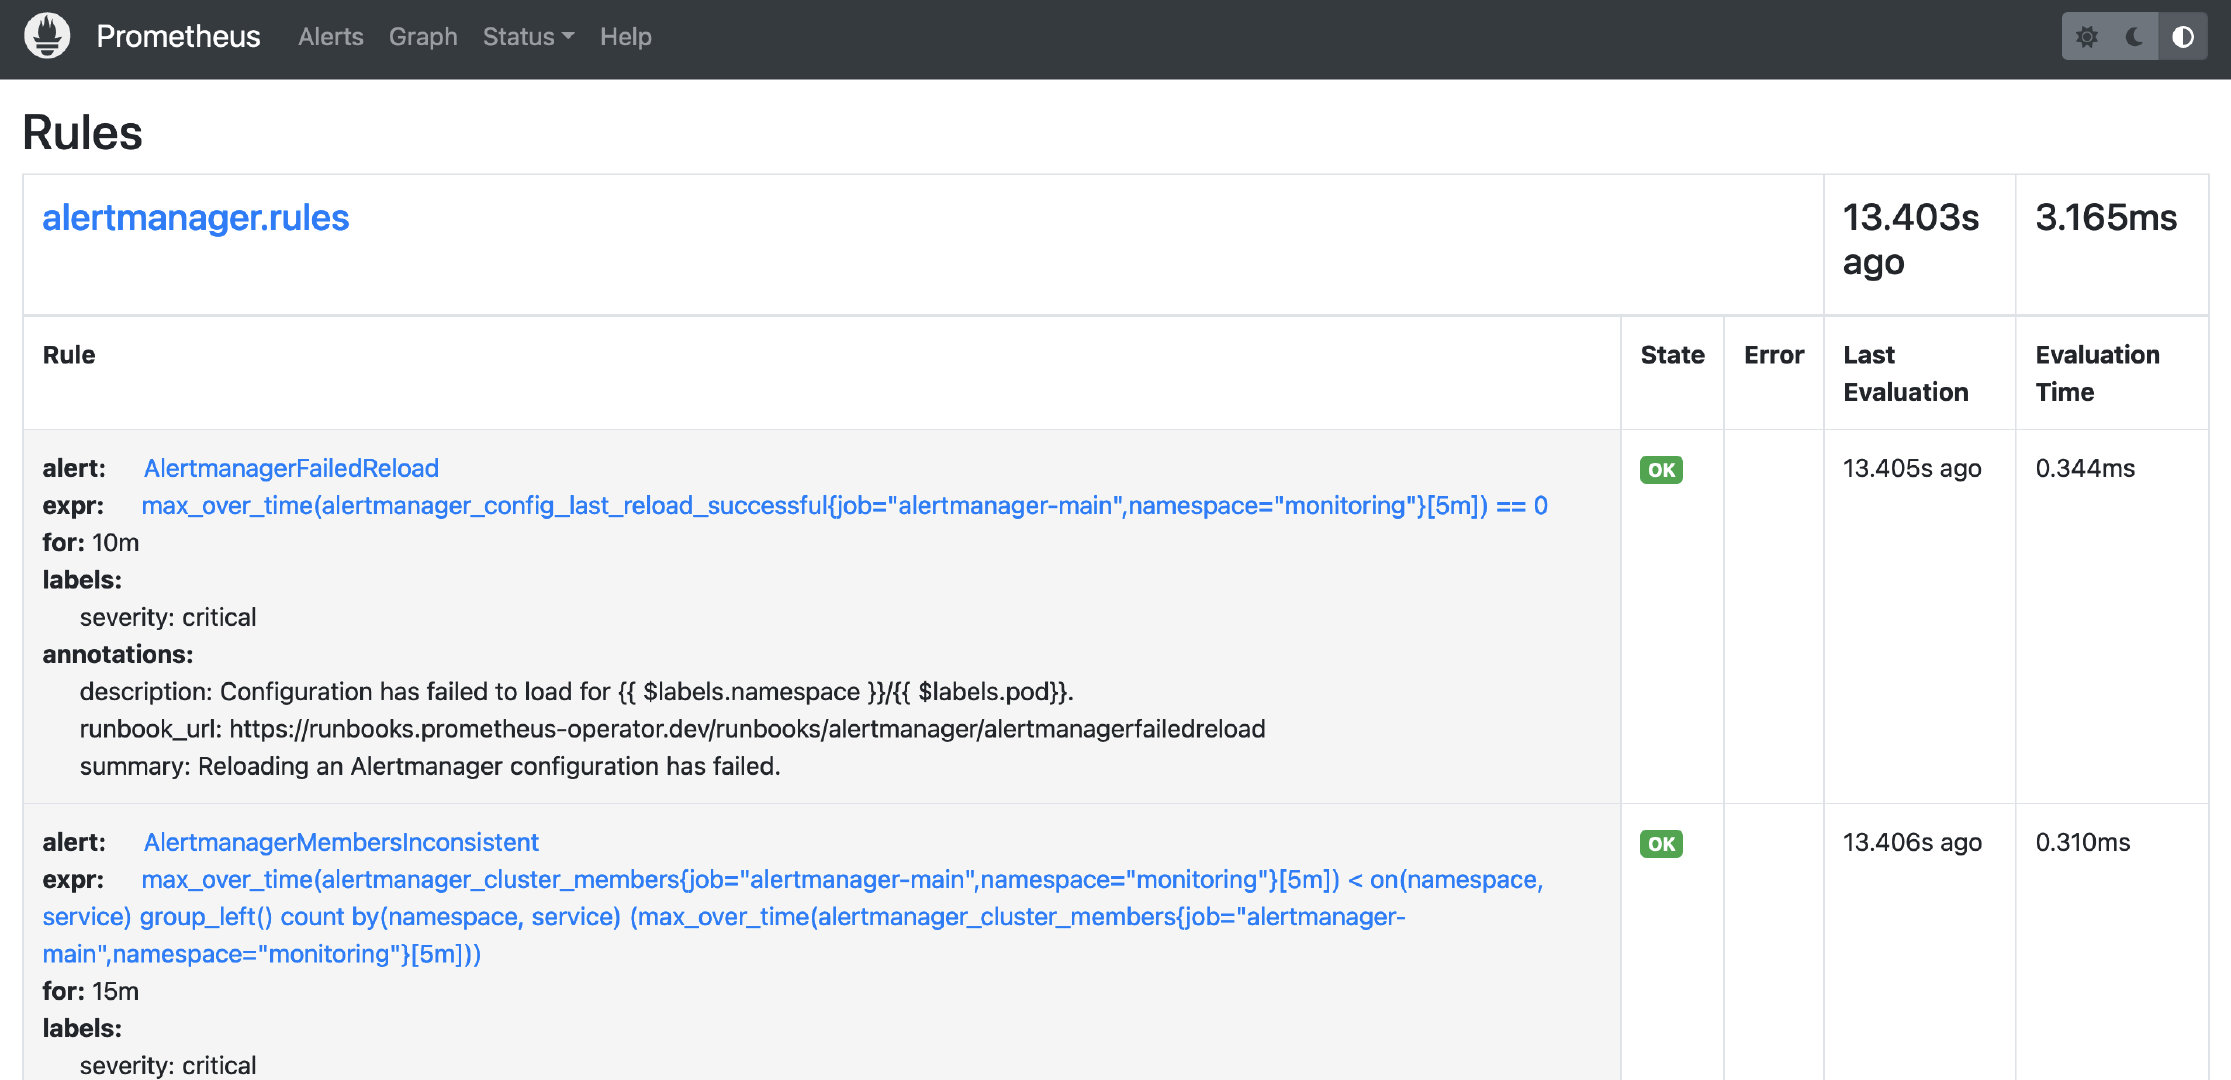Viewport: 2231px width, 1080px height.
Task: Open the alertmanager.rules group link
Action: [195, 217]
